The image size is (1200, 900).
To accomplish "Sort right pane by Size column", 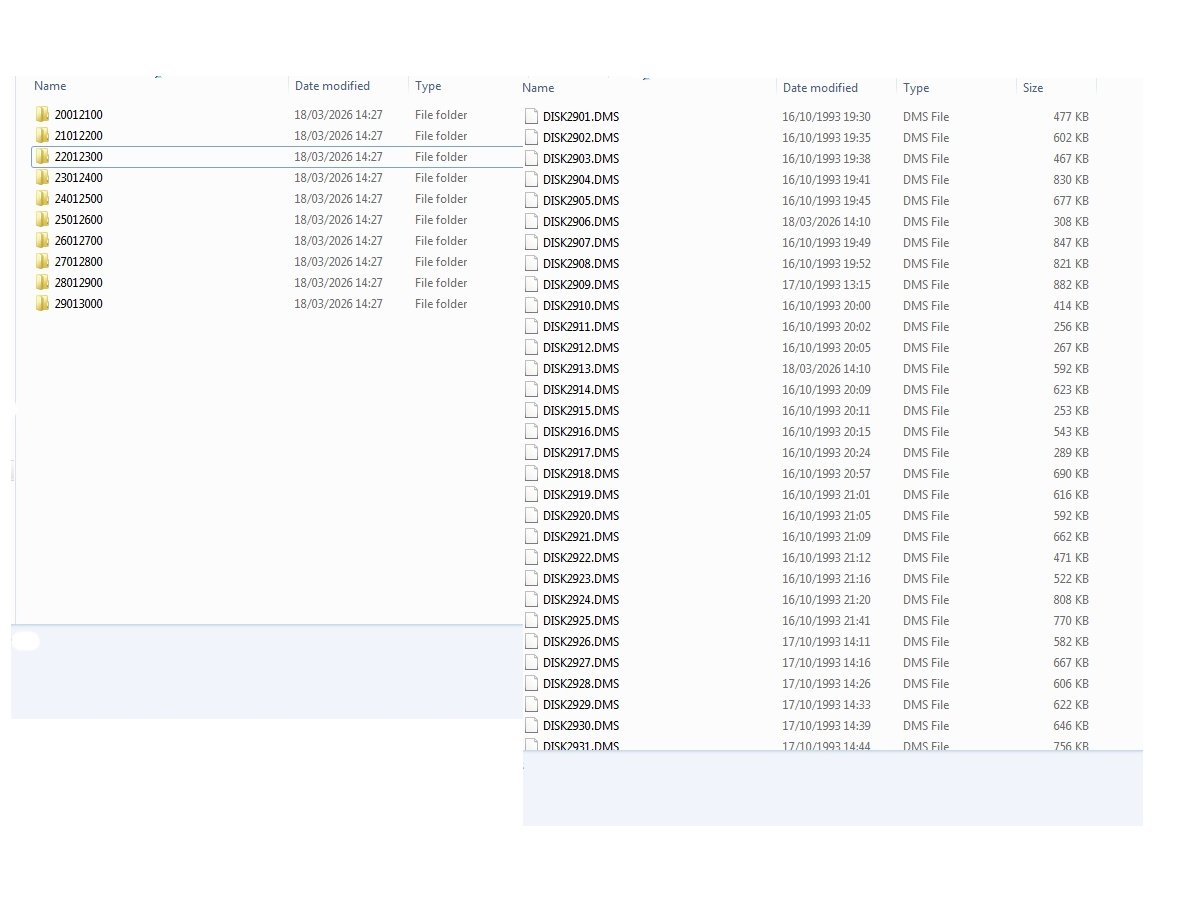I will (1033, 88).
